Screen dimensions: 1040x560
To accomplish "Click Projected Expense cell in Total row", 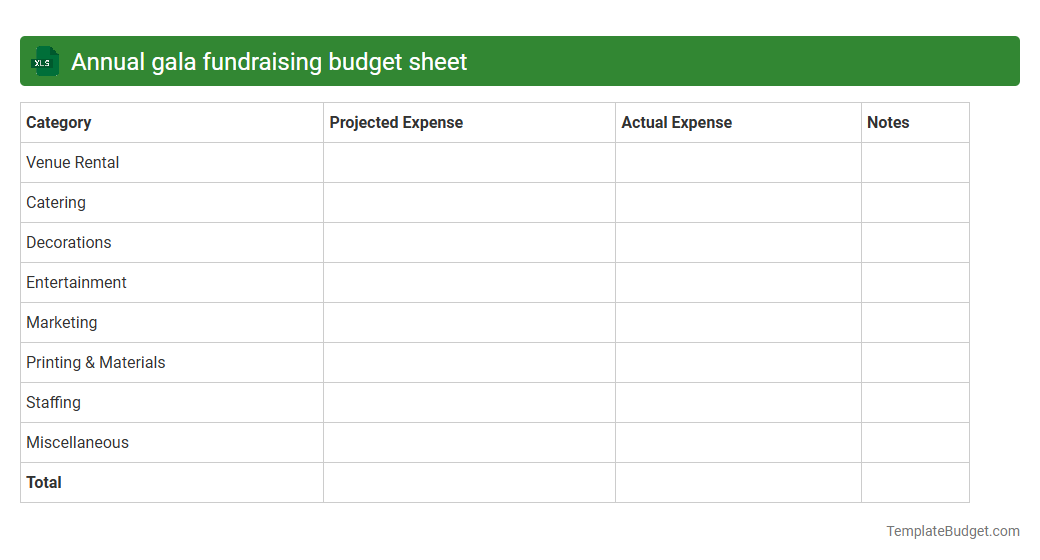I will pyautogui.click(x=470, y=482).
